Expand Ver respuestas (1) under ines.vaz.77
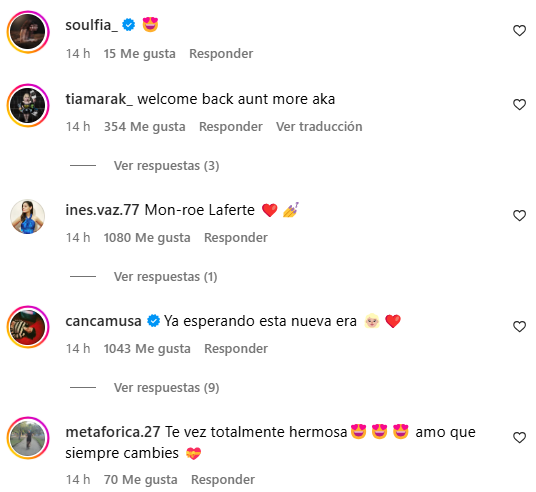536x492 pixels. pos(165,277)
